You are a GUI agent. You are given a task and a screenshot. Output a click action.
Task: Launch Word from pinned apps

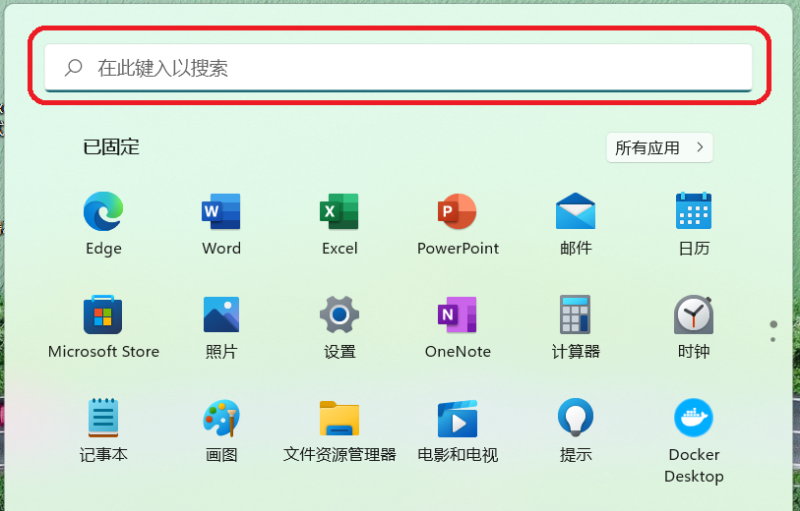[x=221, y=223]
